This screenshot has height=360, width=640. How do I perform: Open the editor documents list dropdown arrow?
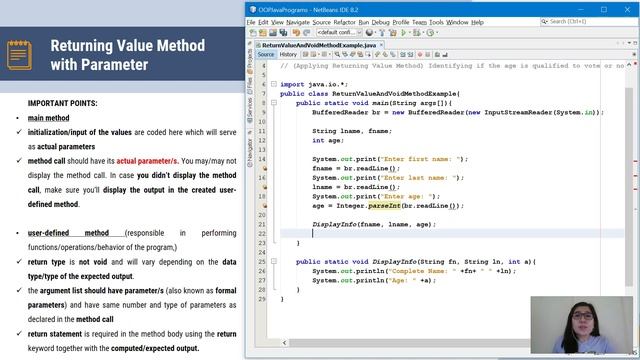click(x=629, y=43)
